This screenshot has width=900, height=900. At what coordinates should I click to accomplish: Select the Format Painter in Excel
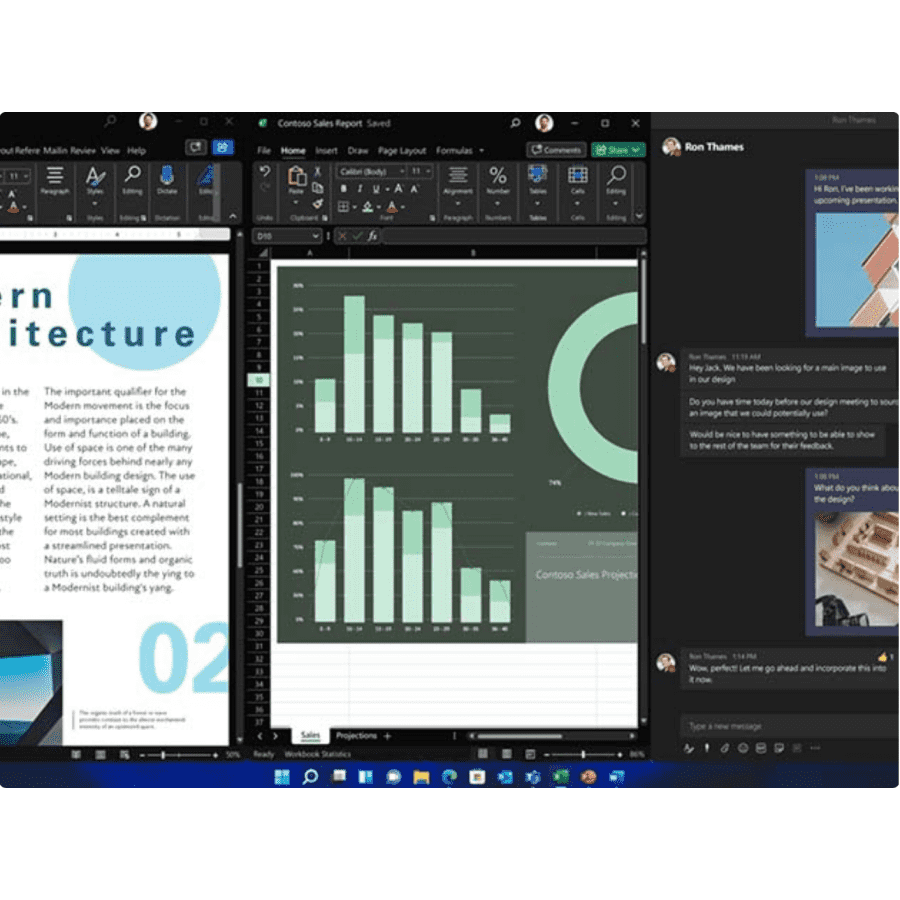point(317,205)
